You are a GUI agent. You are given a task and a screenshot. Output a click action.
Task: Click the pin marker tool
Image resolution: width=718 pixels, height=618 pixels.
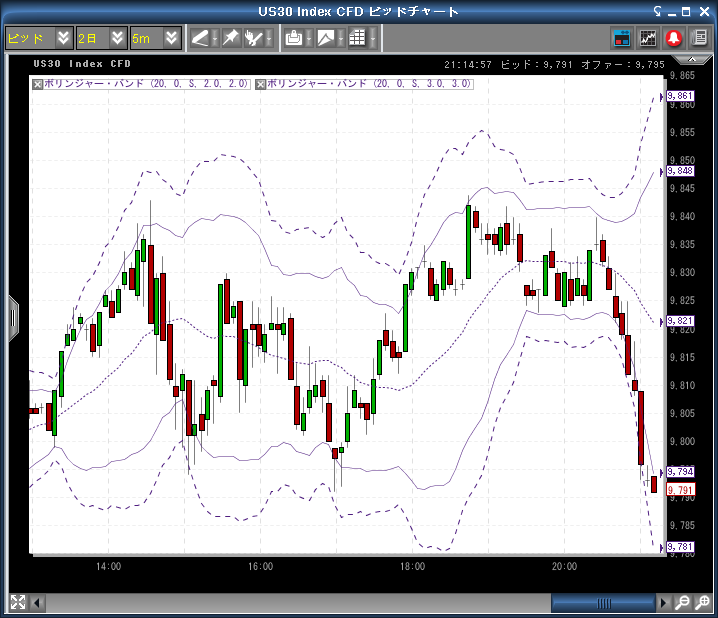[x=231, y=38]
